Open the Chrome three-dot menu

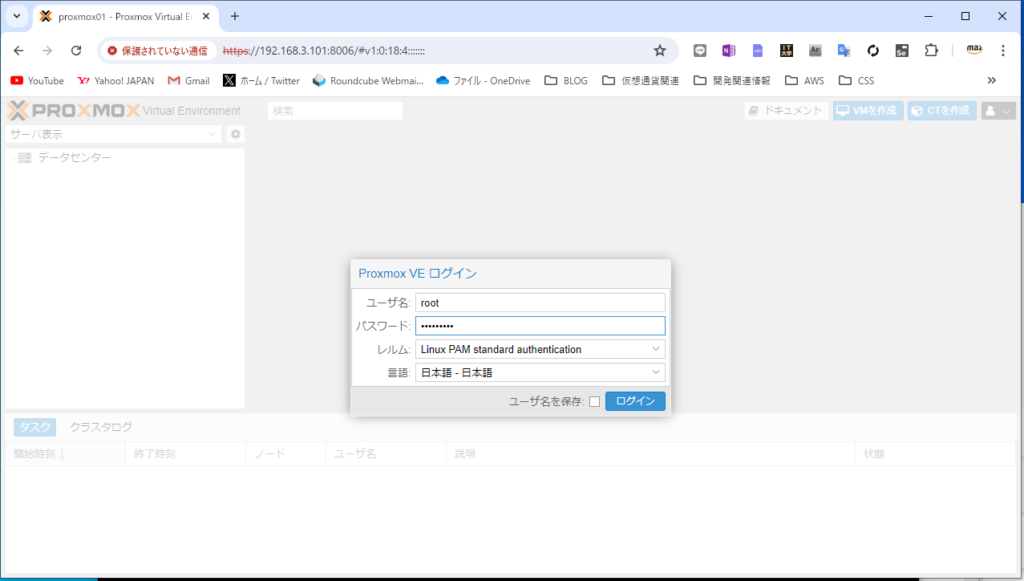point(1004,50)
